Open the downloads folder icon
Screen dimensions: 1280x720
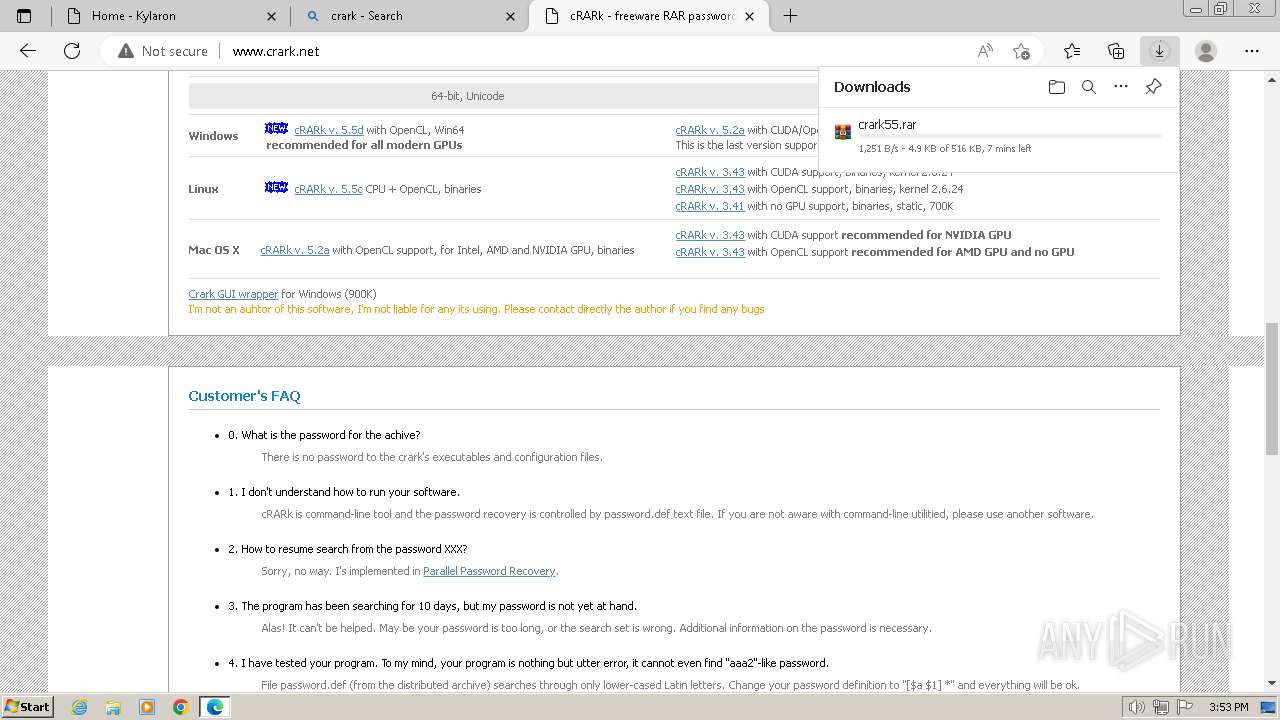tap(1057, 87)
